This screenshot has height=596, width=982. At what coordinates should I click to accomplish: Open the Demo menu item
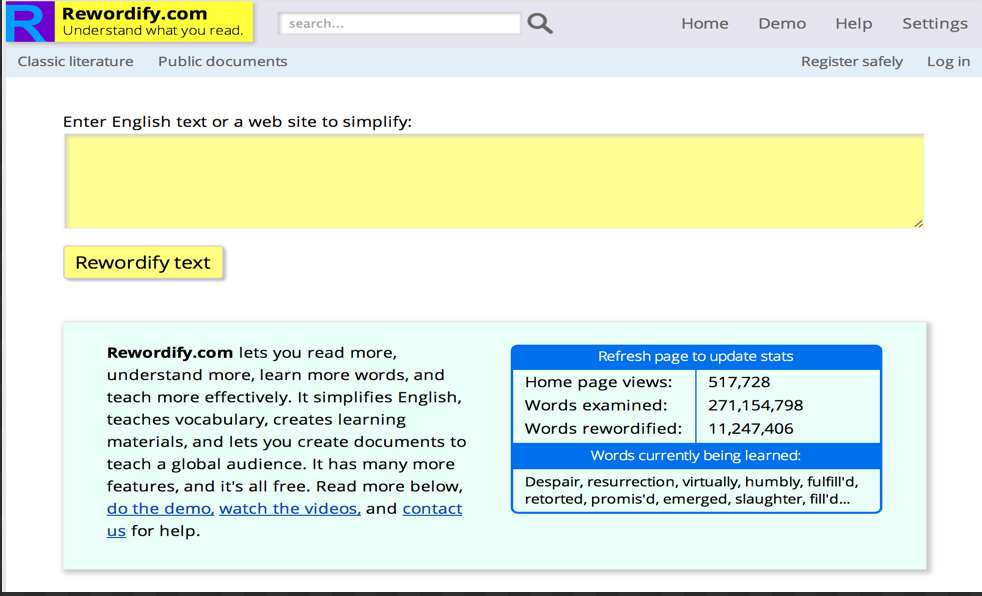point(782,24)
